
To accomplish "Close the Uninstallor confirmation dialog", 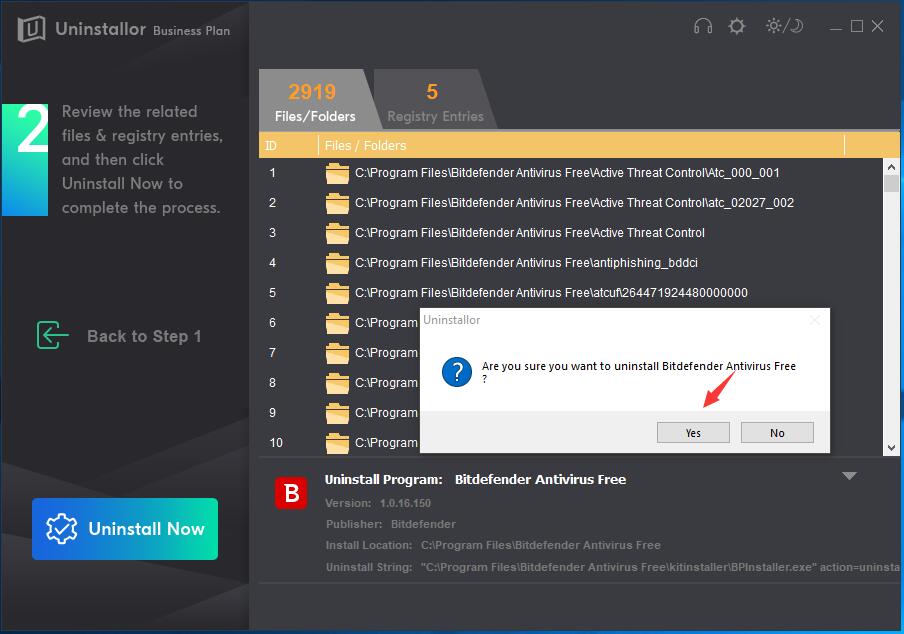I will coord(814,320).
